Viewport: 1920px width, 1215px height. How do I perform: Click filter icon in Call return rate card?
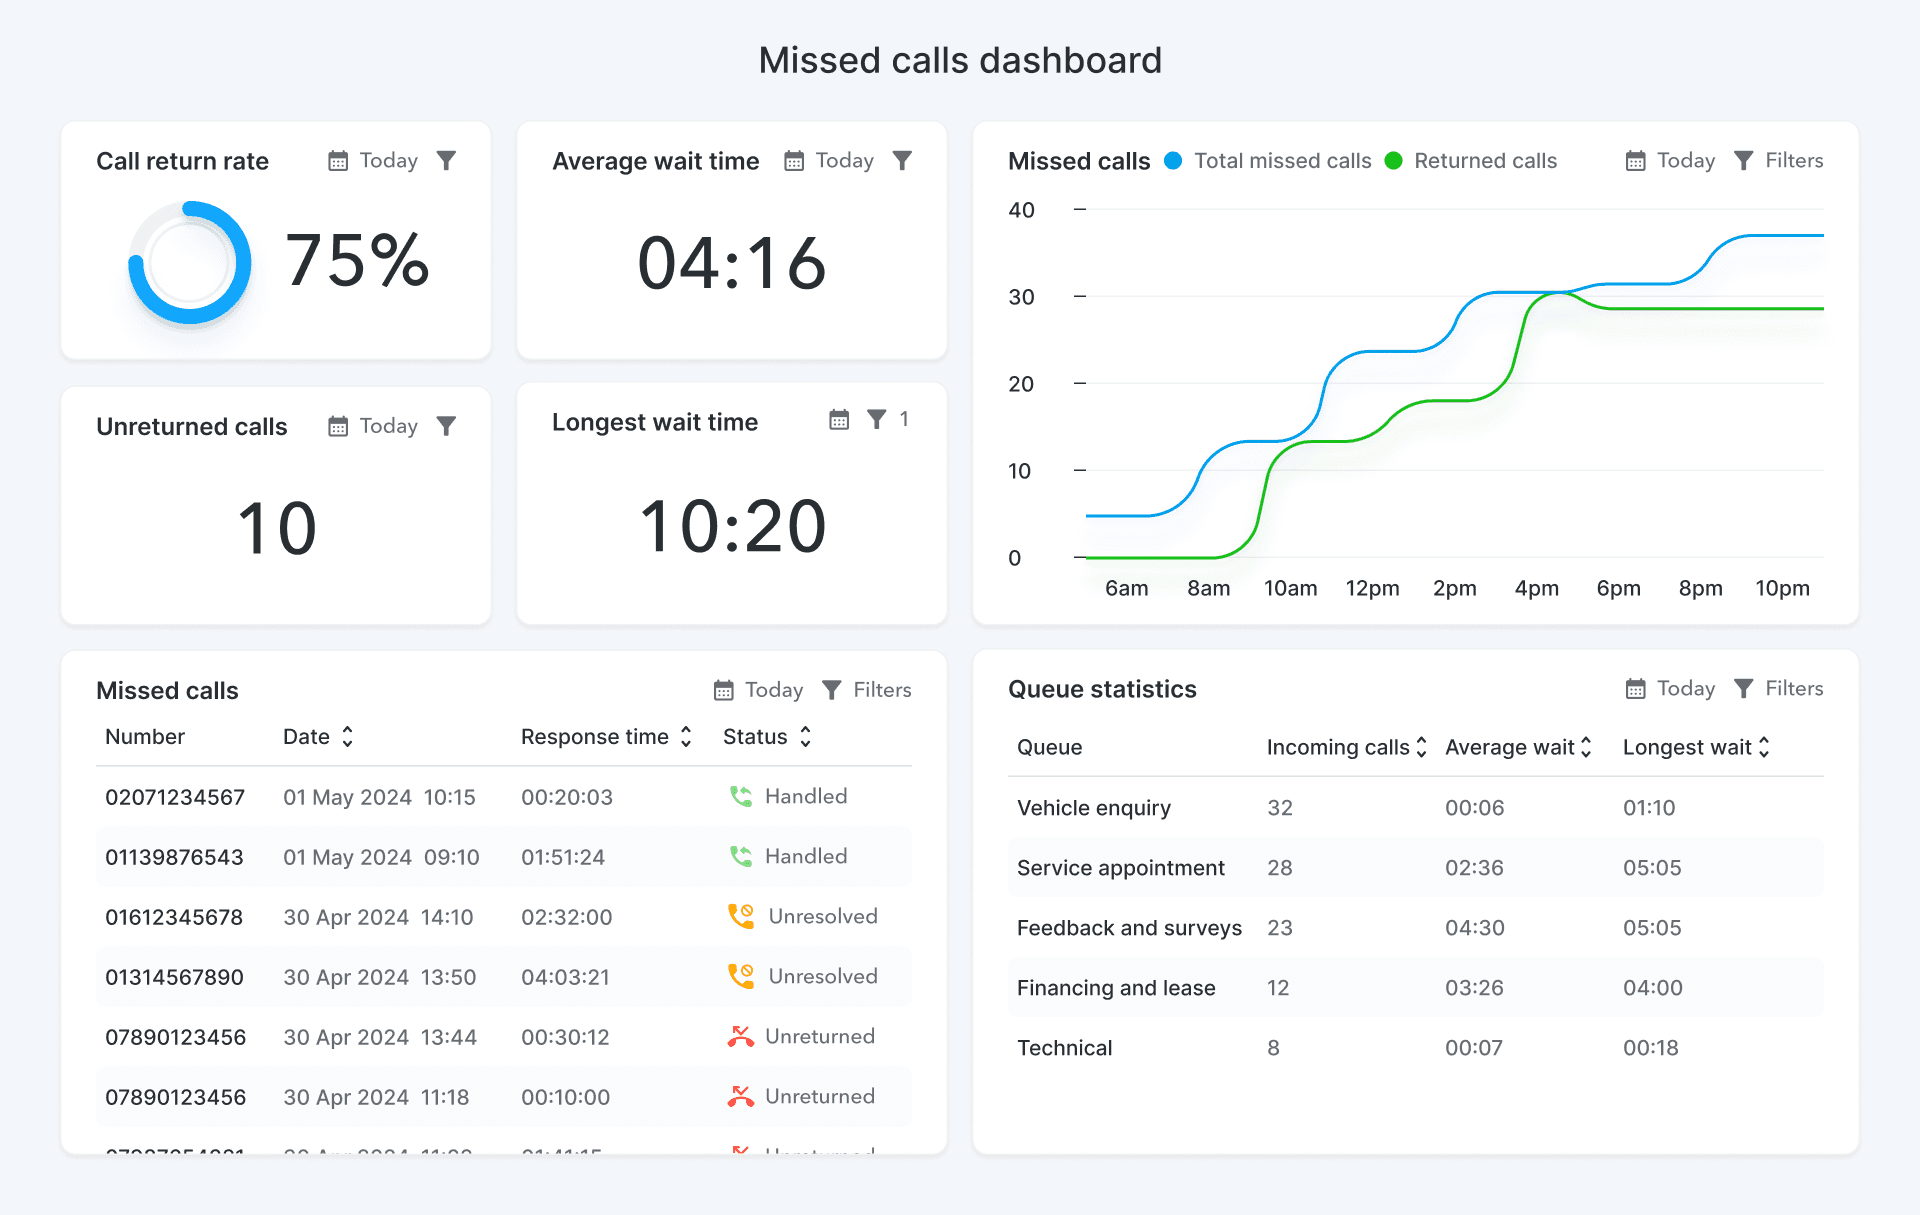tap(446, 160)
